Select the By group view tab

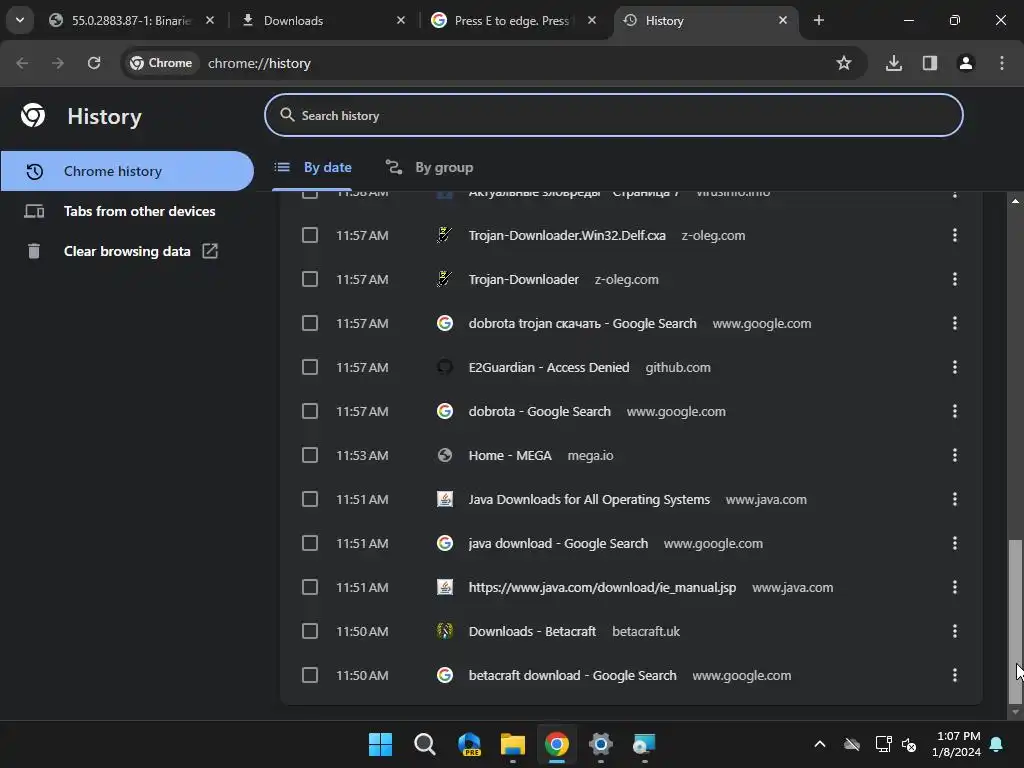[428, 167]
